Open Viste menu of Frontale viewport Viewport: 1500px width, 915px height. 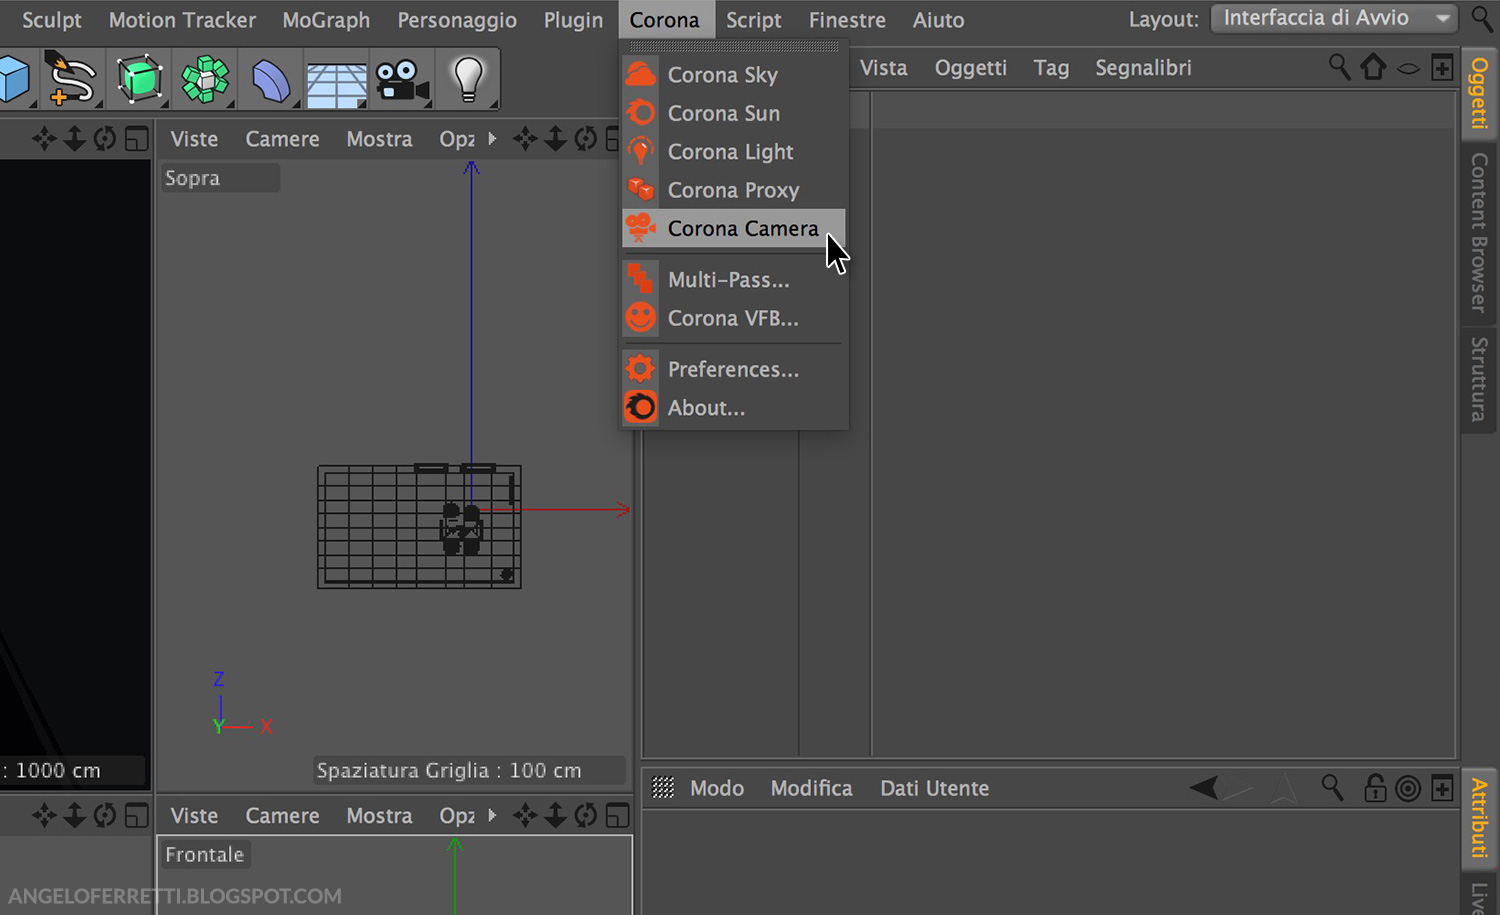(x=194, y=816)
